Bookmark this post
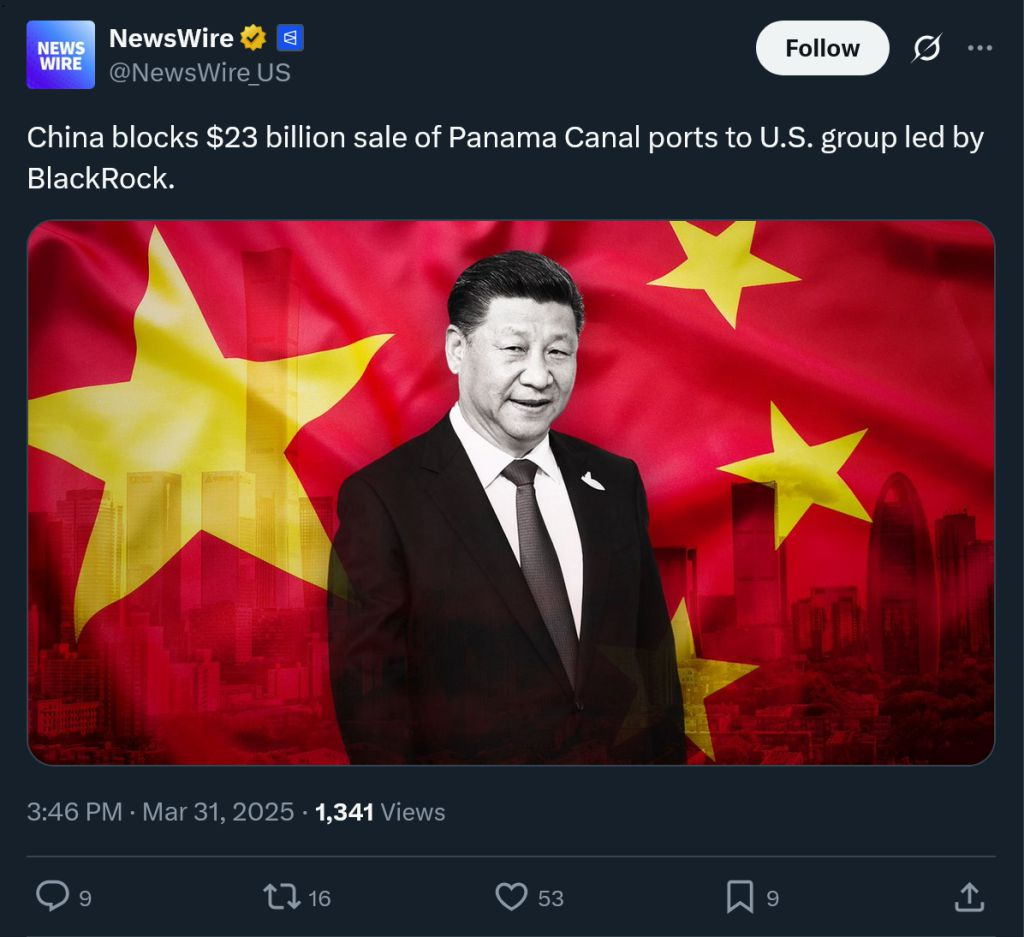Screen dimensions: 1024x937 click(740, 896)
